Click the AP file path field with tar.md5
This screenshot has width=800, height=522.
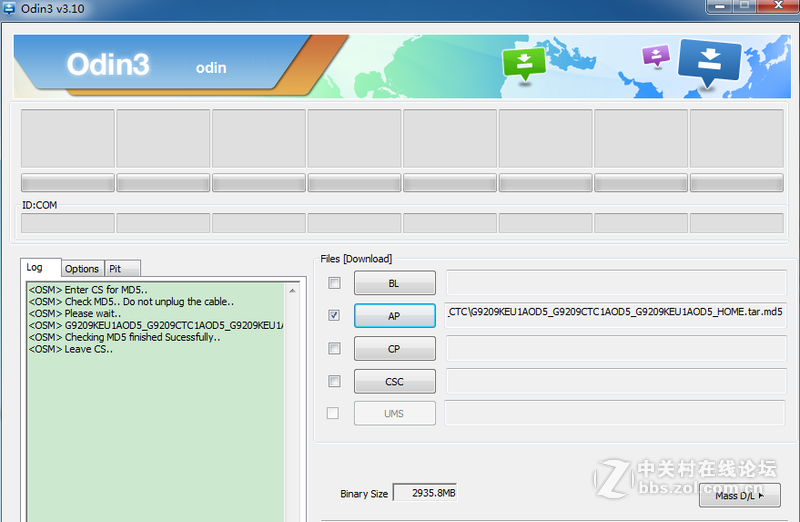[x=616, y=314]
